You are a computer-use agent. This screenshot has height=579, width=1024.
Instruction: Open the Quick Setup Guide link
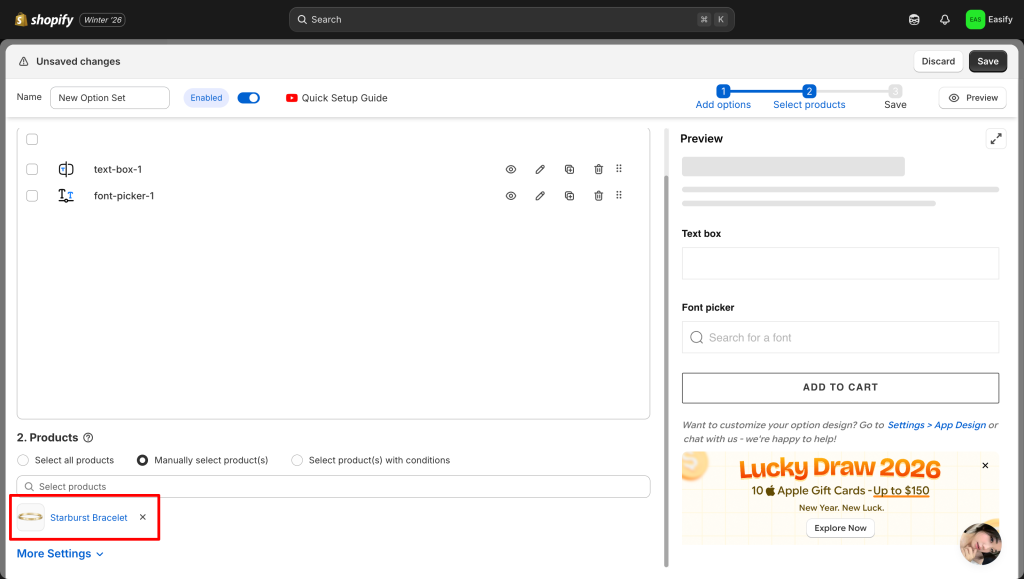click(x=336, y=98)
